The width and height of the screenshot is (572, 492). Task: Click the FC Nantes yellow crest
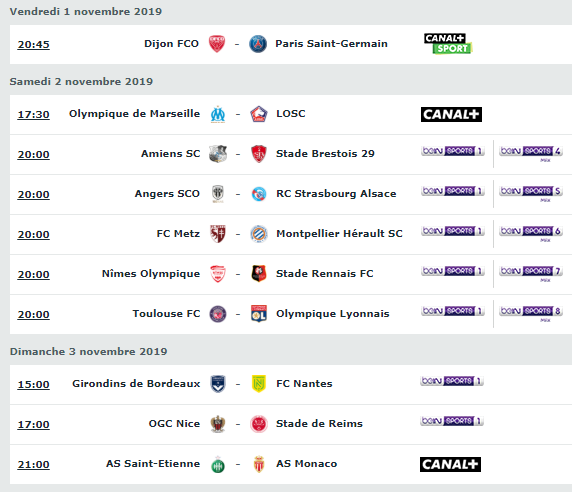pyautogui.click(x=259, y=384)
